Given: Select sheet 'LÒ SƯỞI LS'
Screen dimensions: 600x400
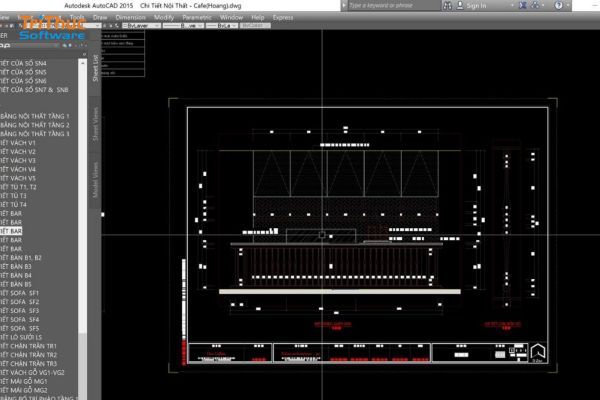Looking at the screenshot, I should point(21,337).
